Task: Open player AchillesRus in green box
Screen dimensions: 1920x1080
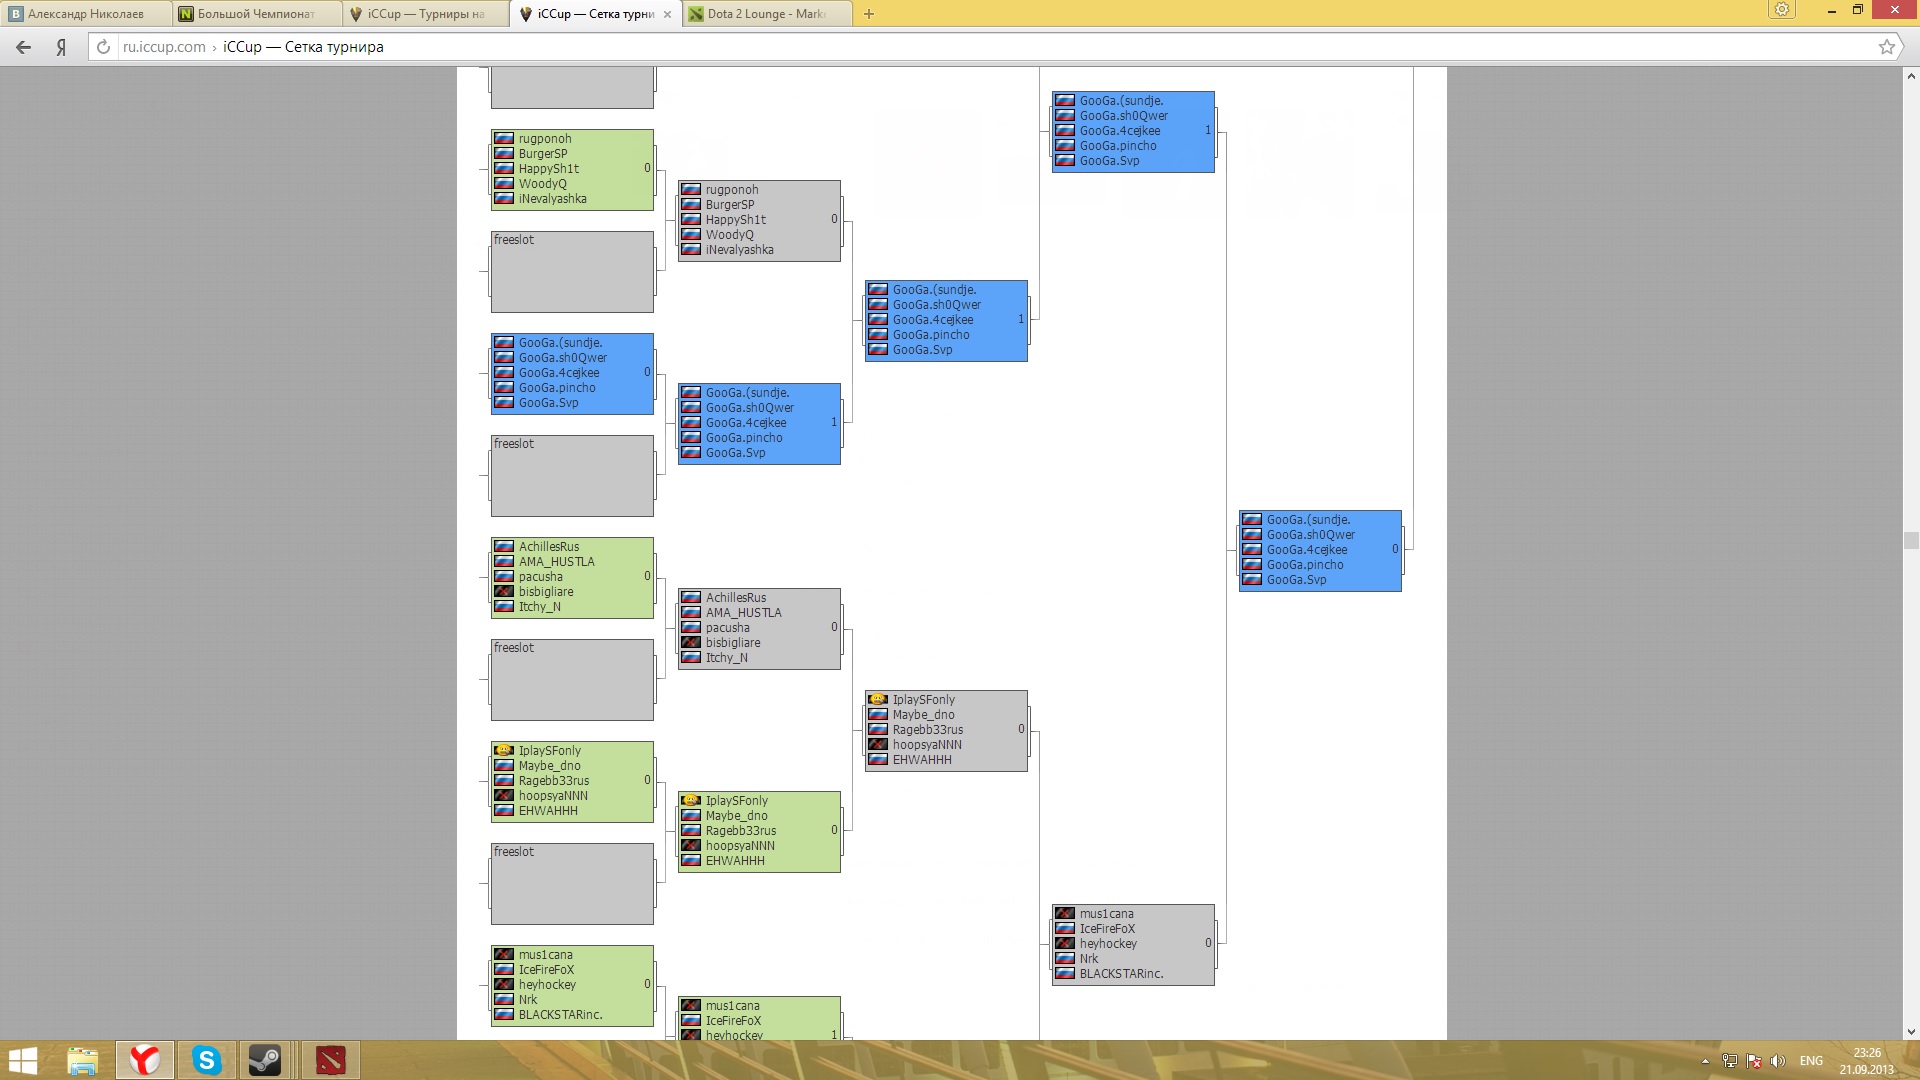Action: click(548, 547)
